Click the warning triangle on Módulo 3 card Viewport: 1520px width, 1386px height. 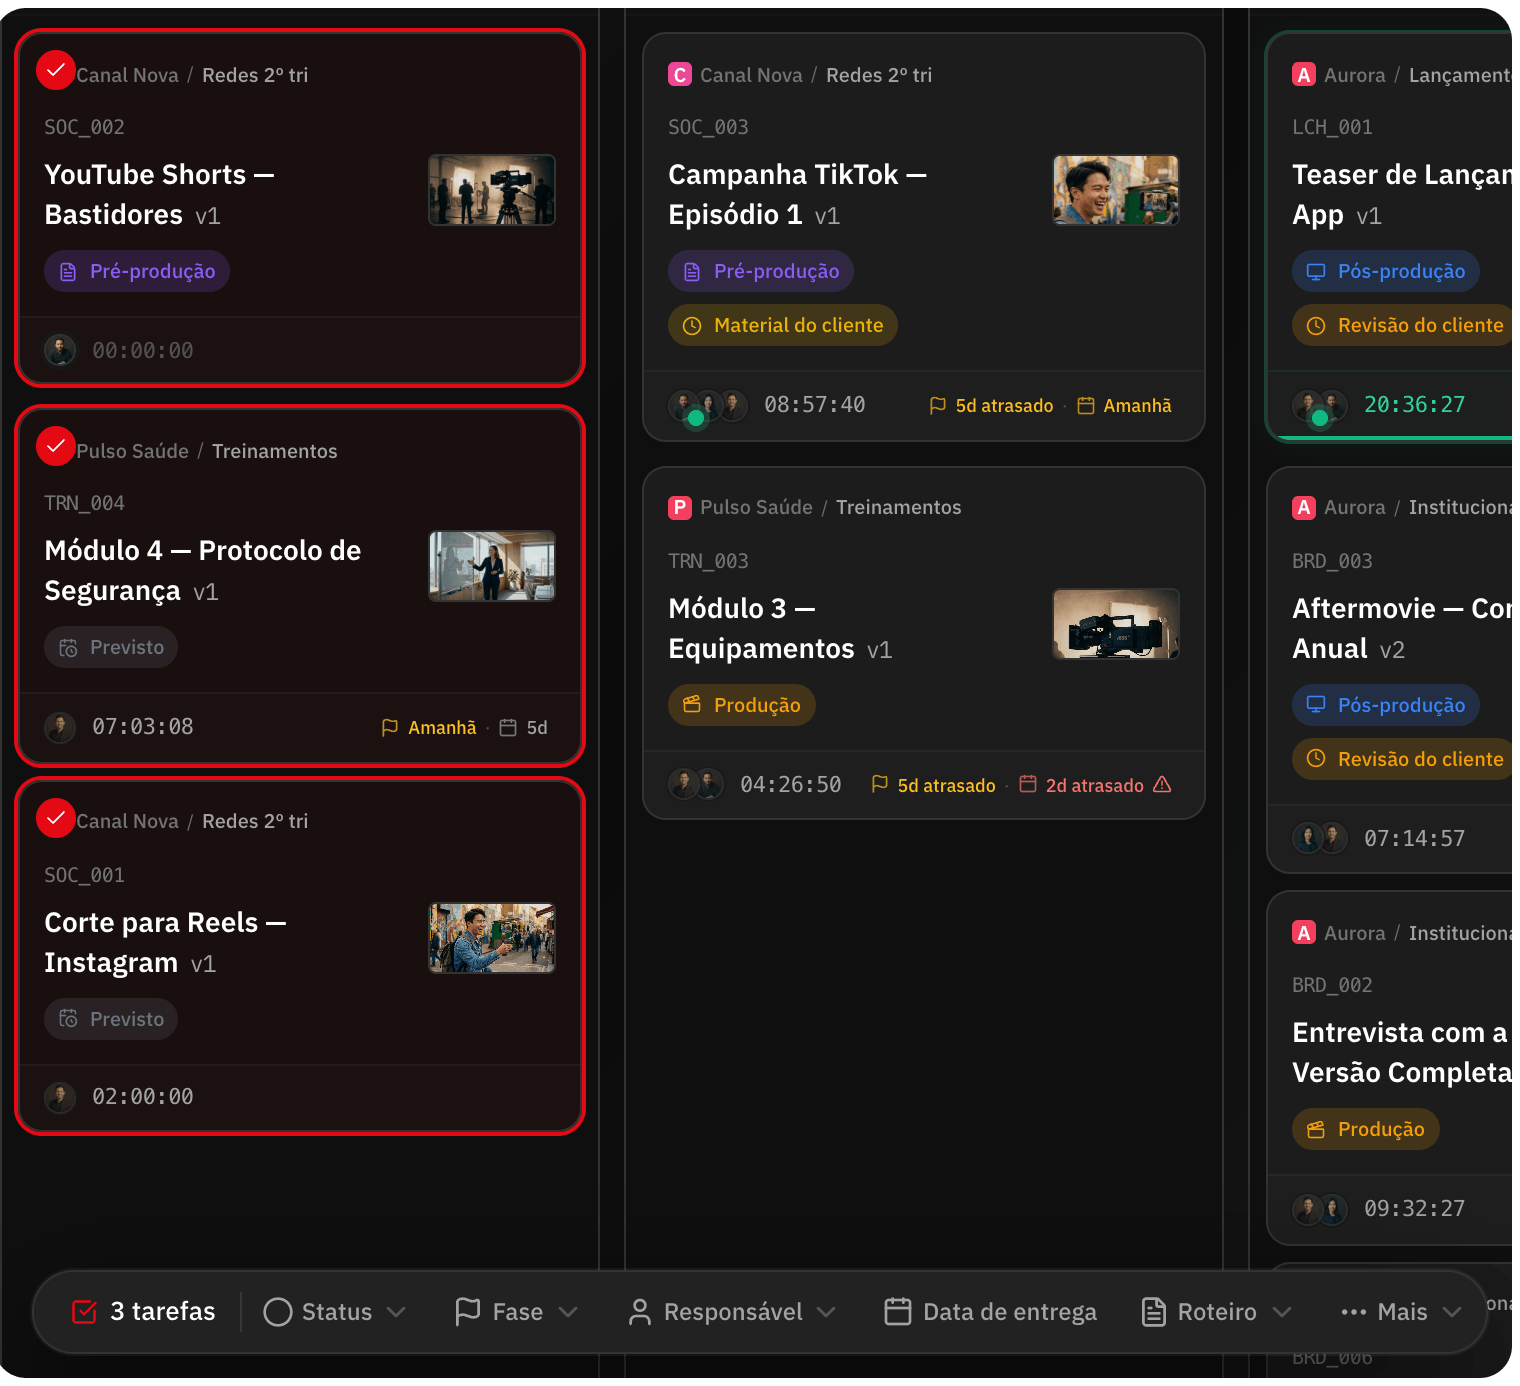(1162, 785)
